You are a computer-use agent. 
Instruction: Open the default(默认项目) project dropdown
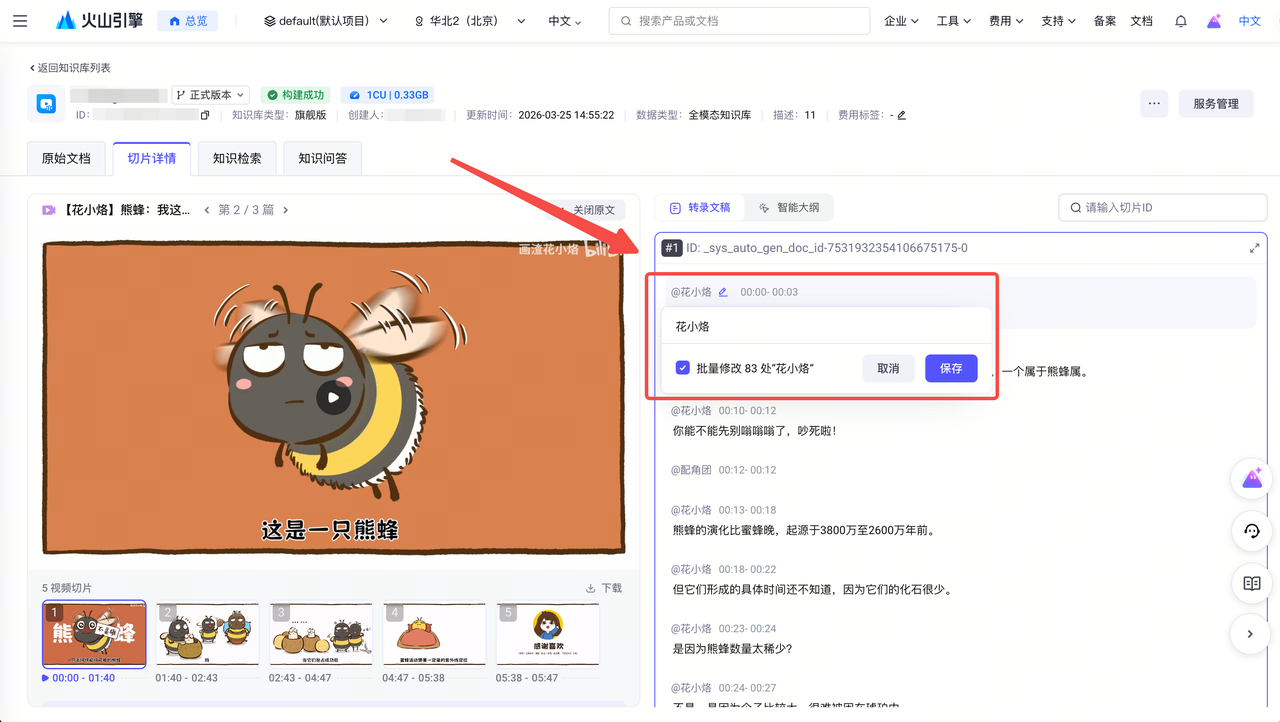326,21
